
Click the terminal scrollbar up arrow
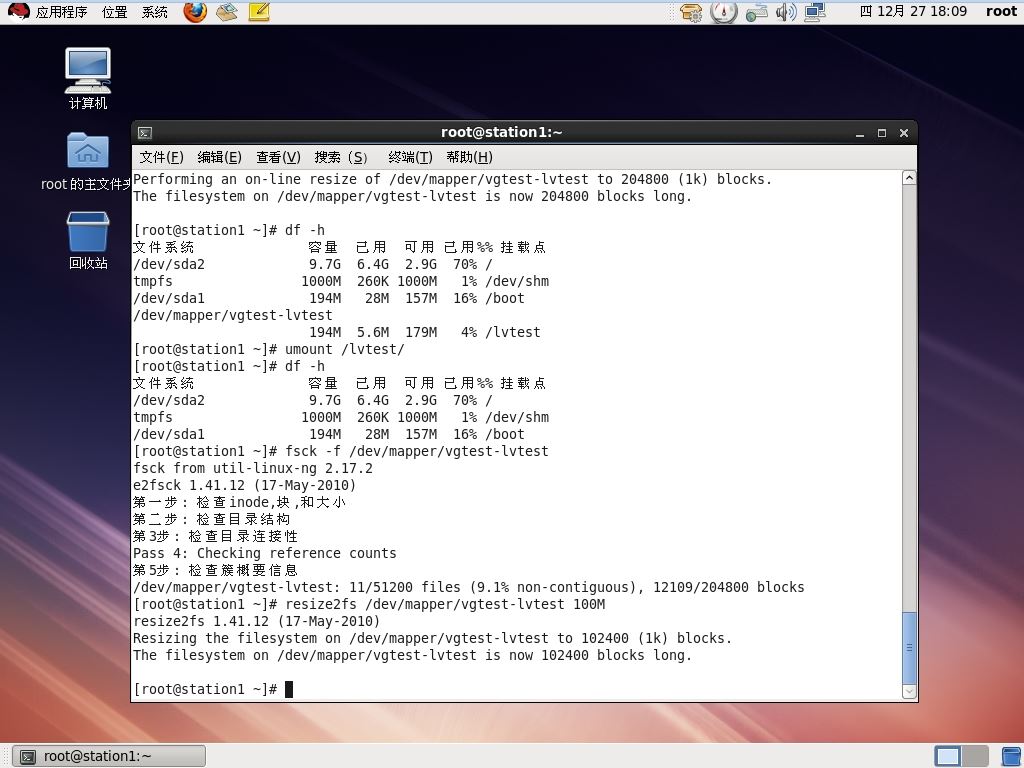coord(909,178)
